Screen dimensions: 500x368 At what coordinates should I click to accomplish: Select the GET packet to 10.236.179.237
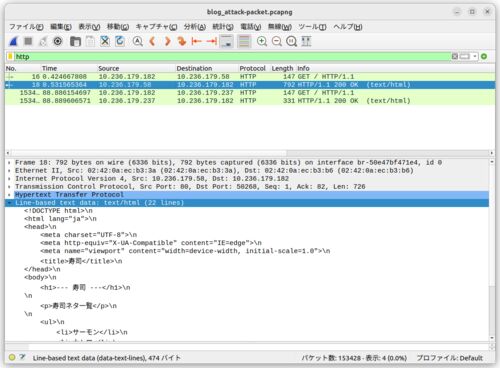250,93
